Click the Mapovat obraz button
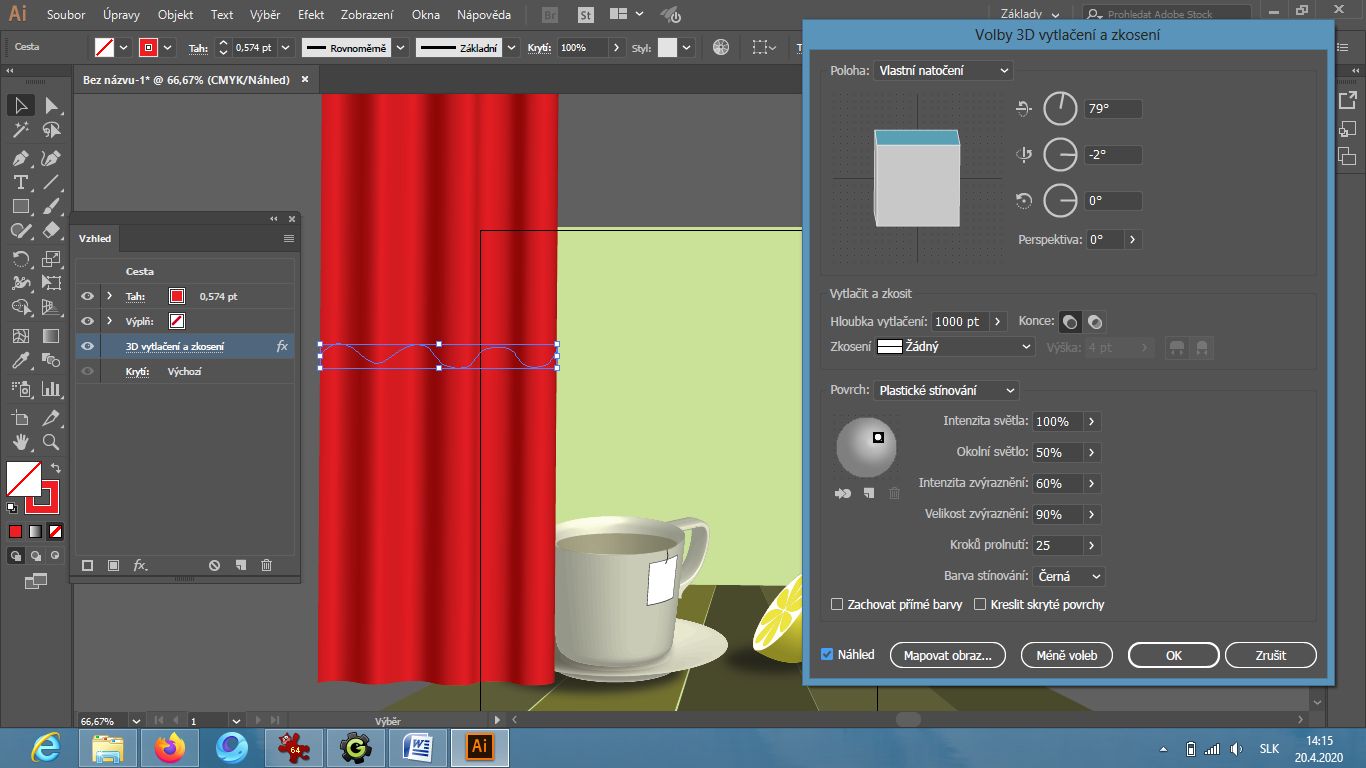This screenshot has width=1366, height=768. pyautogui.click(x=947, y=656)
